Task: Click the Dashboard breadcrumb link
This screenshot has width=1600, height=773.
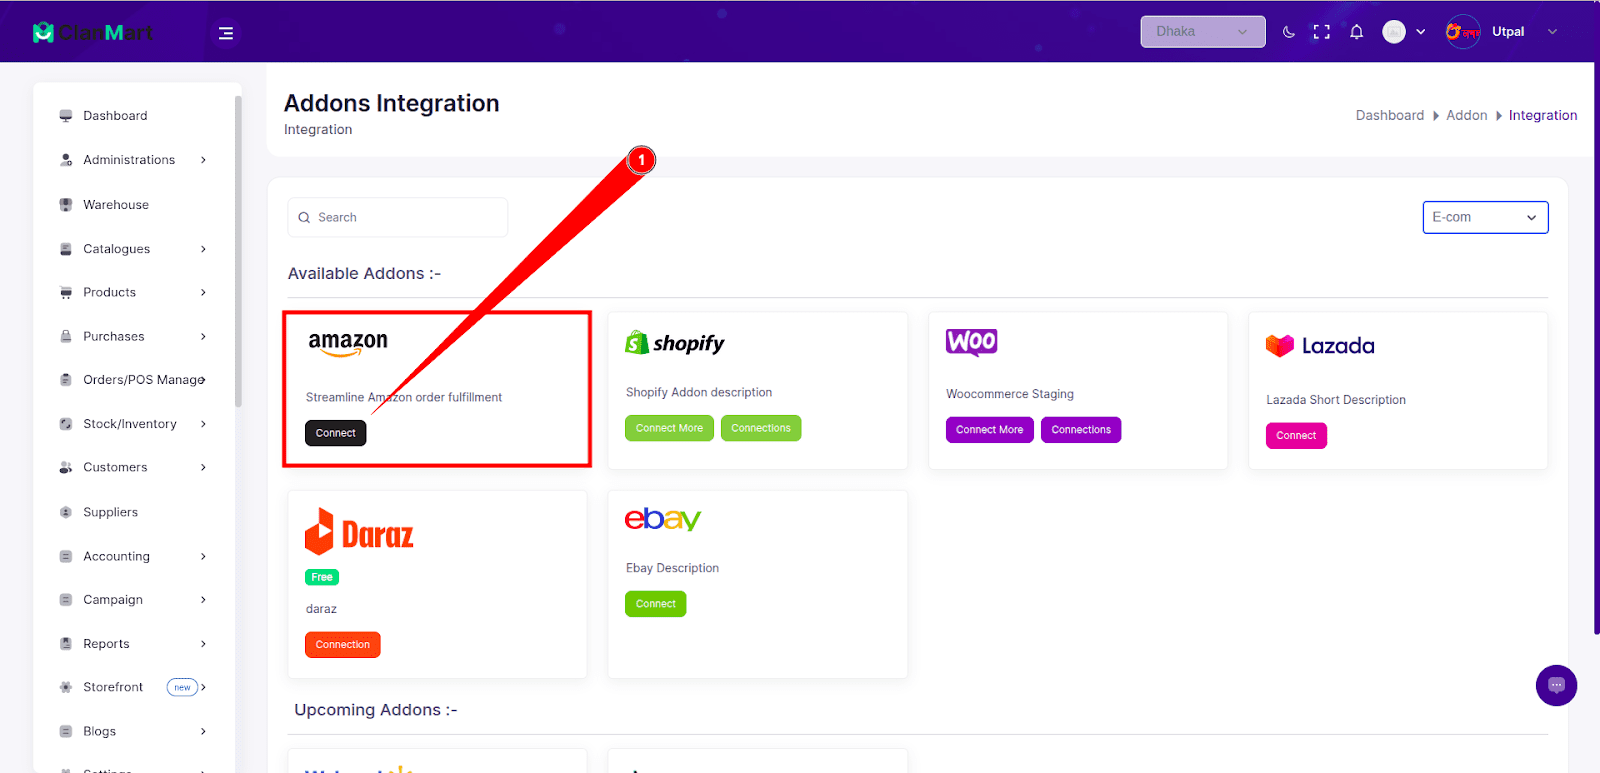Action: [x=1389, y=116]
